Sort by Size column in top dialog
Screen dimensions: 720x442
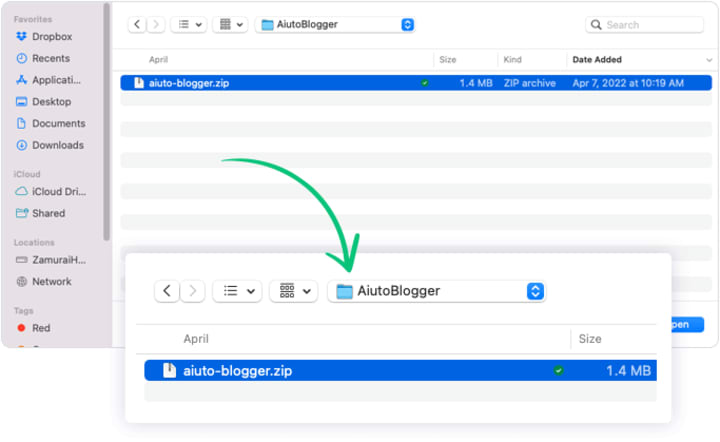coord(448,60)
